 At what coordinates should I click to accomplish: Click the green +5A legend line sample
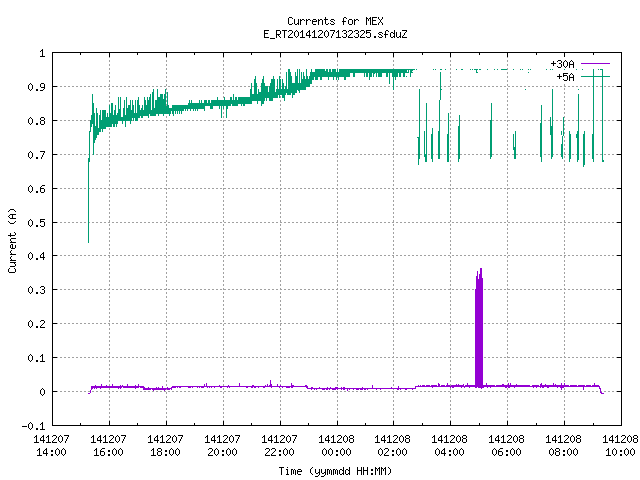[x=596, y=76]
